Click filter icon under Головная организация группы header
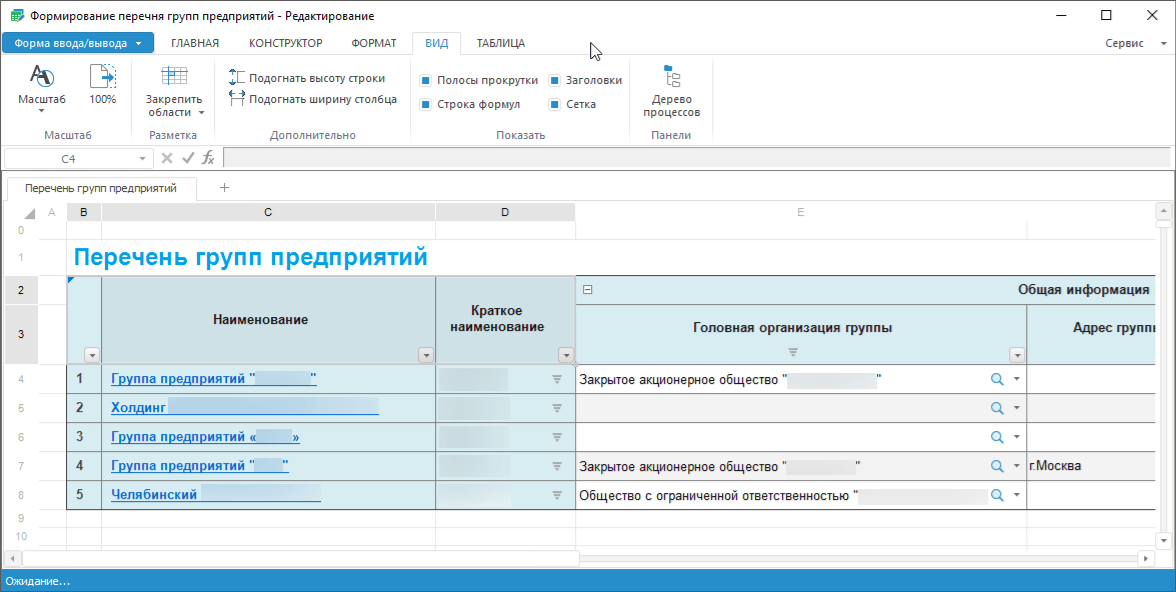 coord(793,352)
